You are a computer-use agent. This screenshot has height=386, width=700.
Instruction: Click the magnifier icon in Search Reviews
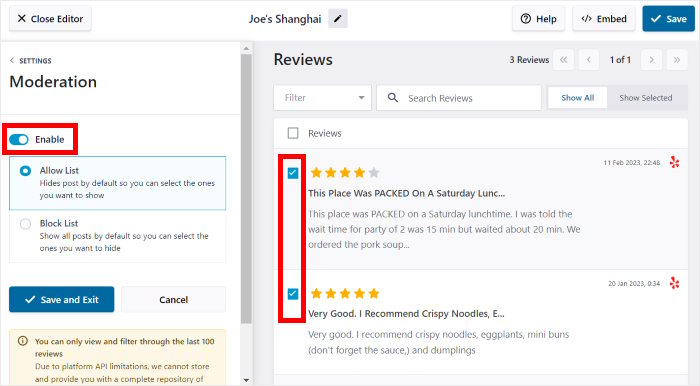pyautogui.click(x=392, y=98)
